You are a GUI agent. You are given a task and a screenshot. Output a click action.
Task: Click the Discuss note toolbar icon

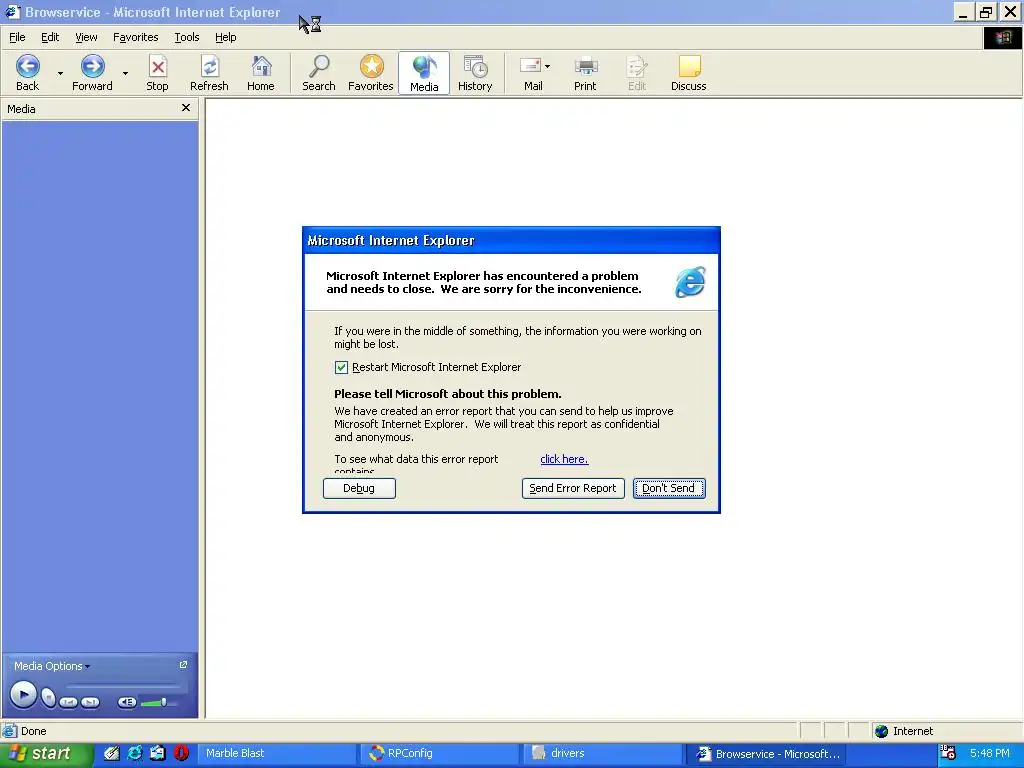(x=689, y=67)
